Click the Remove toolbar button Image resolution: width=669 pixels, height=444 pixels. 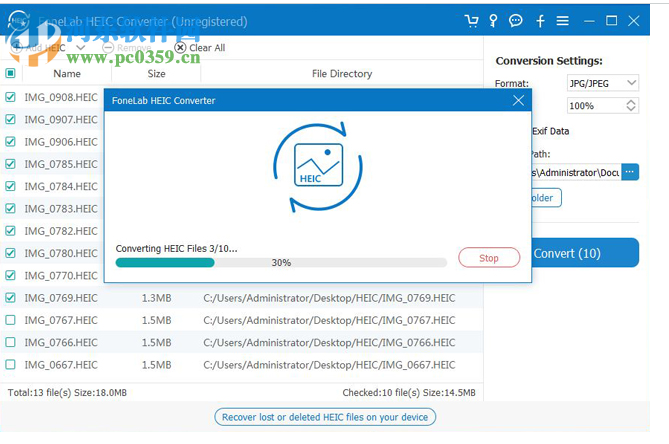[x=127, y=48]
